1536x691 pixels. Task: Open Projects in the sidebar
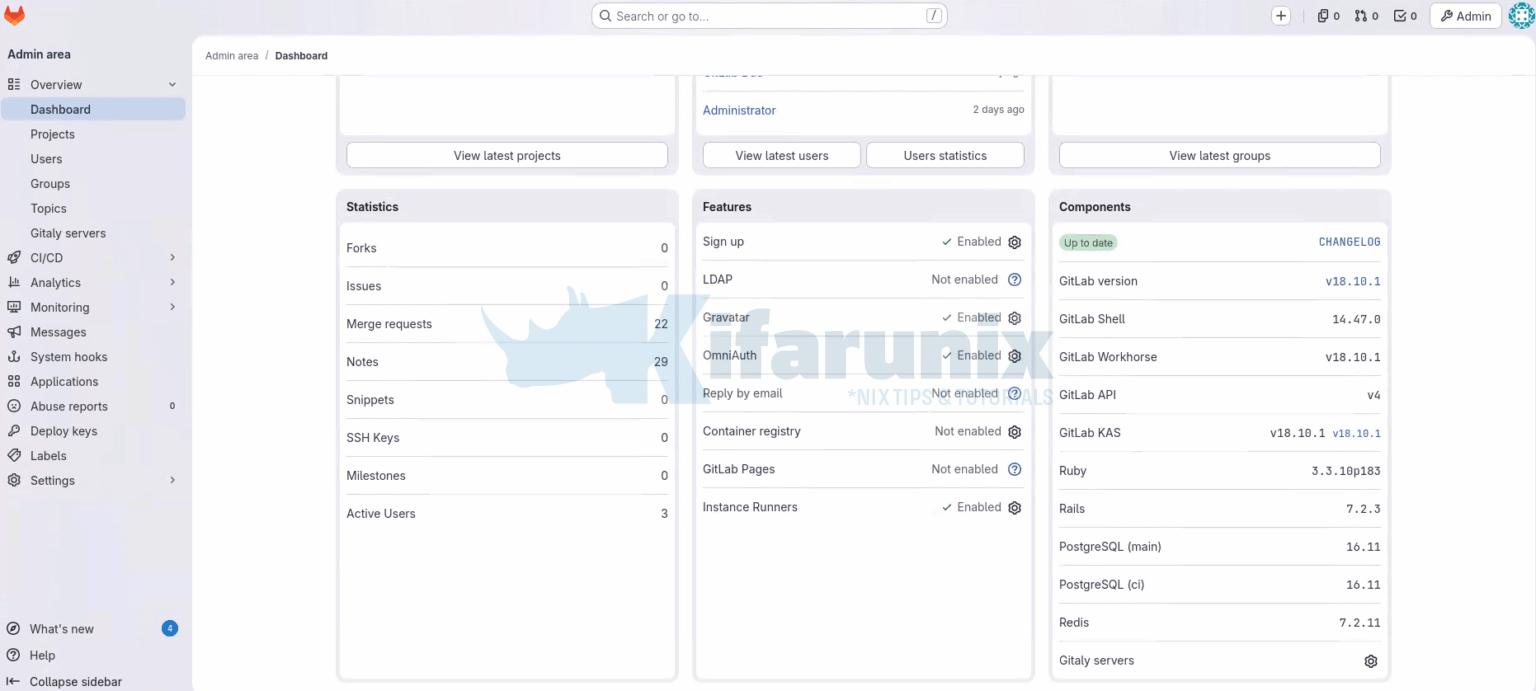point(93,134)
